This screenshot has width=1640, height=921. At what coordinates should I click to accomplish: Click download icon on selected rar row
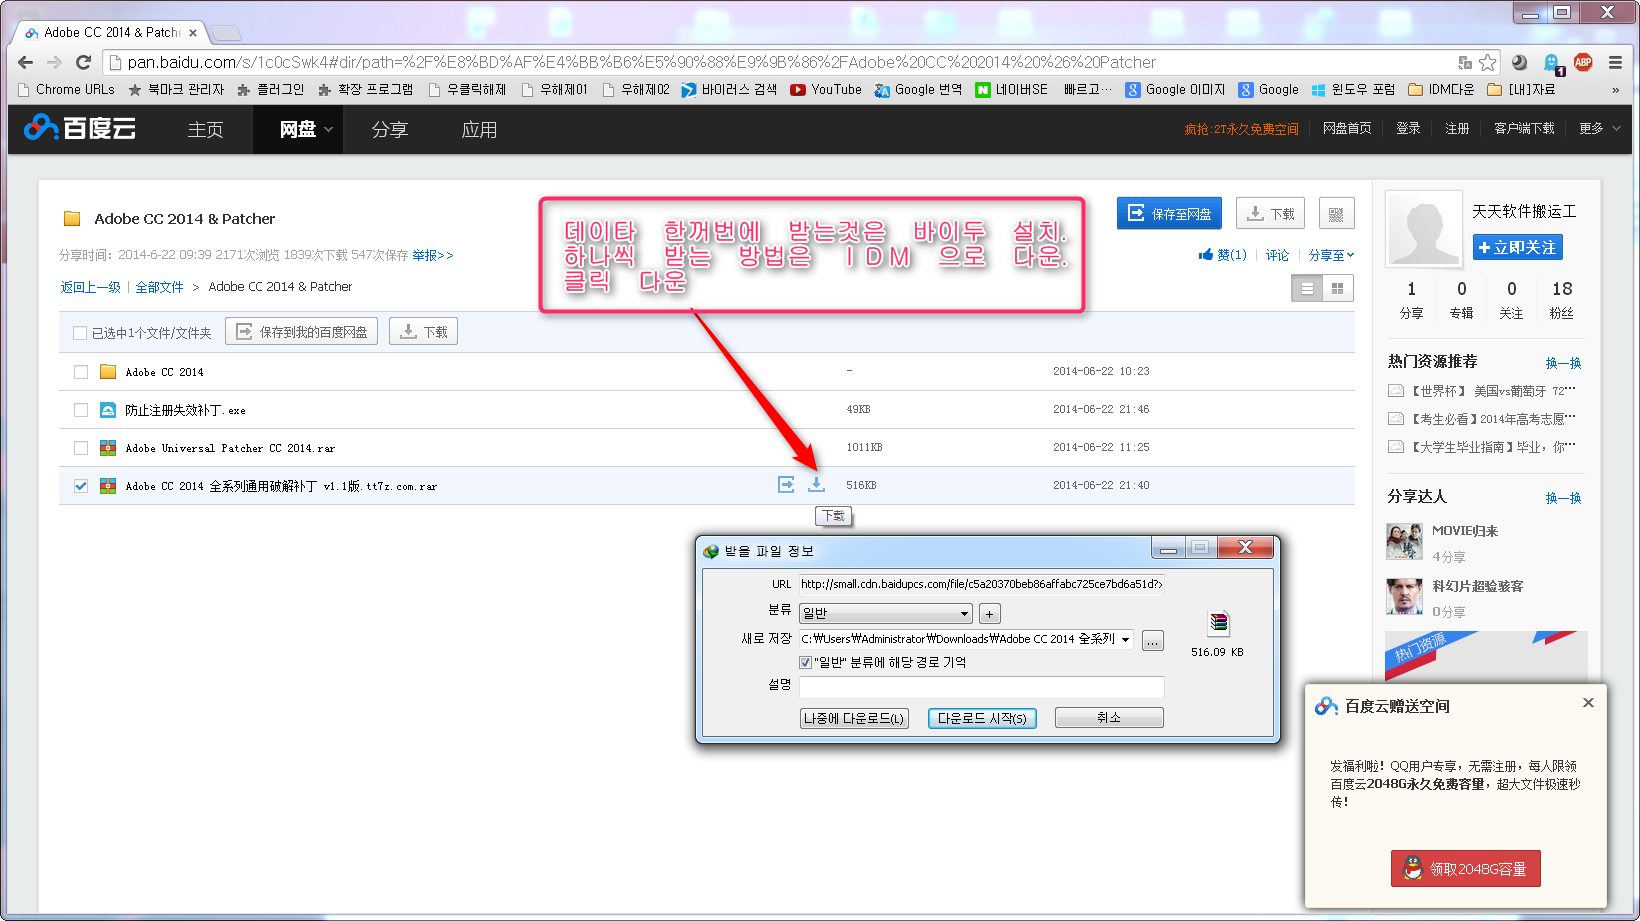click(816, 484)
